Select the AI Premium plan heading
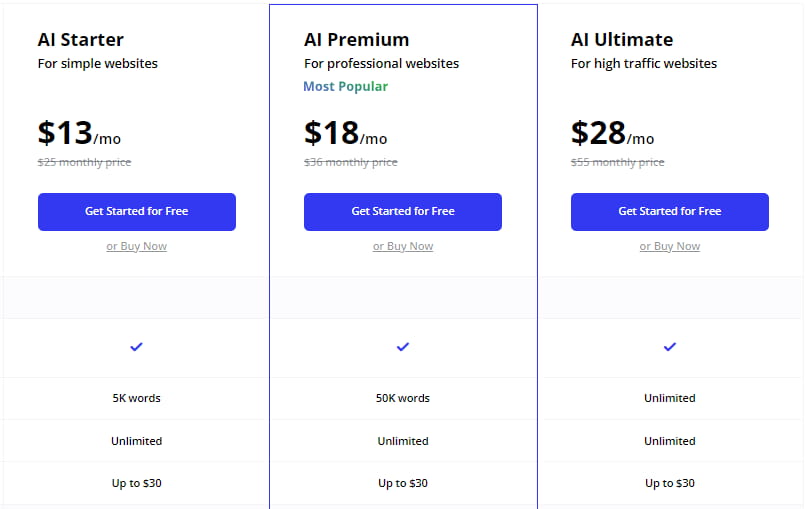 click(x=356, y=40)
